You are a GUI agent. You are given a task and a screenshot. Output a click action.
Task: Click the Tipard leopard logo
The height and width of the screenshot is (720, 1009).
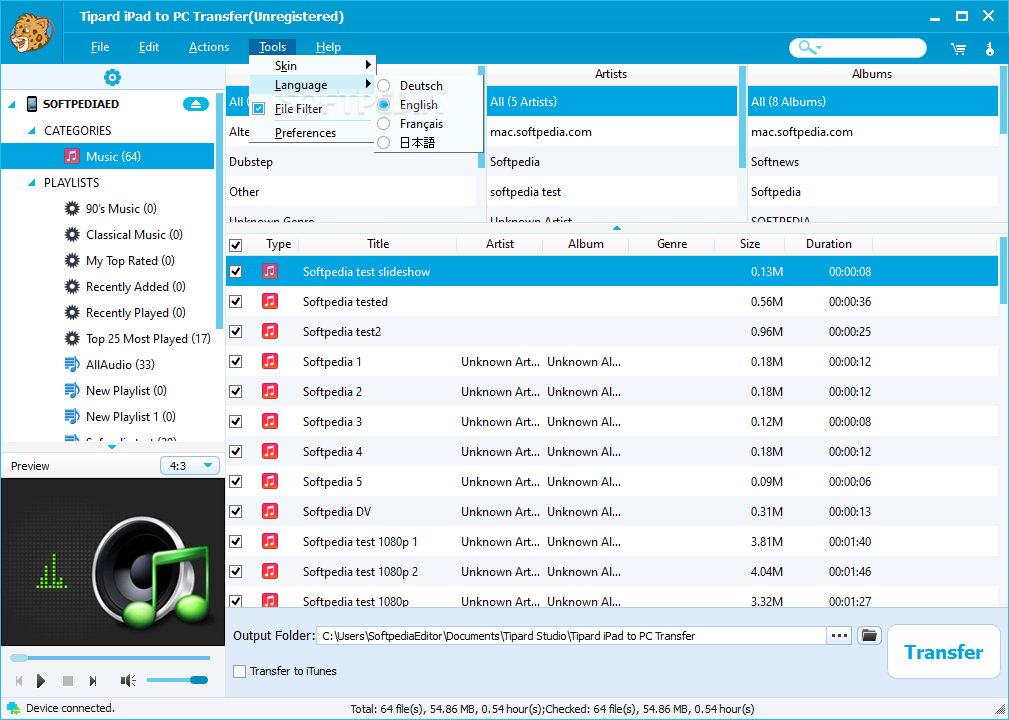(x=32, y=32)
